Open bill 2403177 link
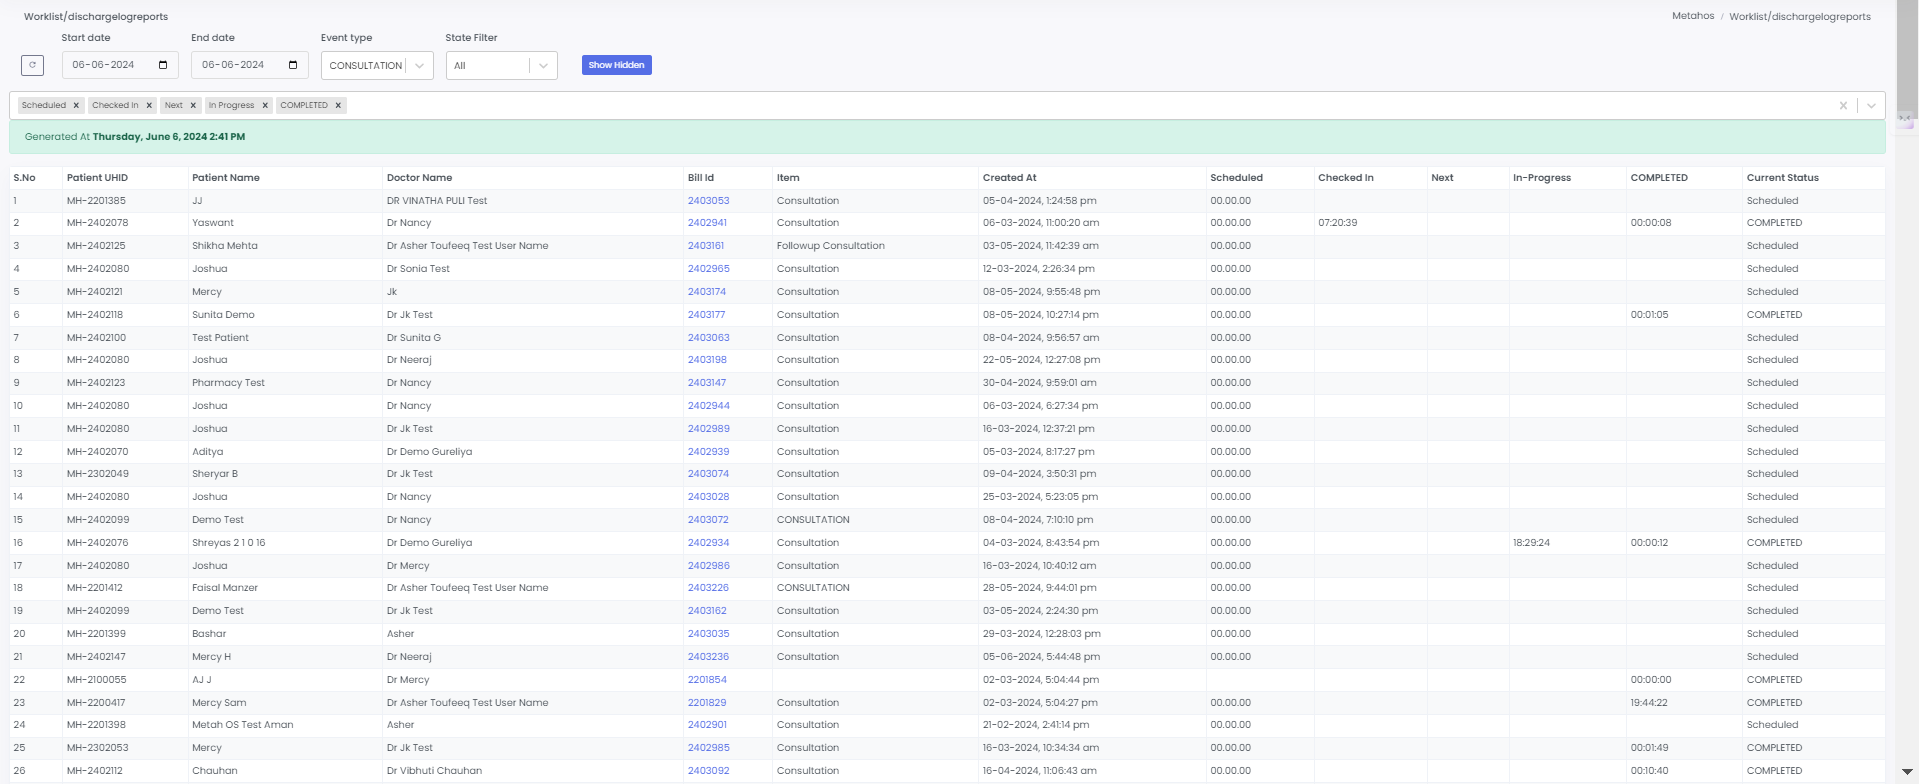The width and height of the screenshot is (1919, 784). pyautogui.click(x=706, y=314)
